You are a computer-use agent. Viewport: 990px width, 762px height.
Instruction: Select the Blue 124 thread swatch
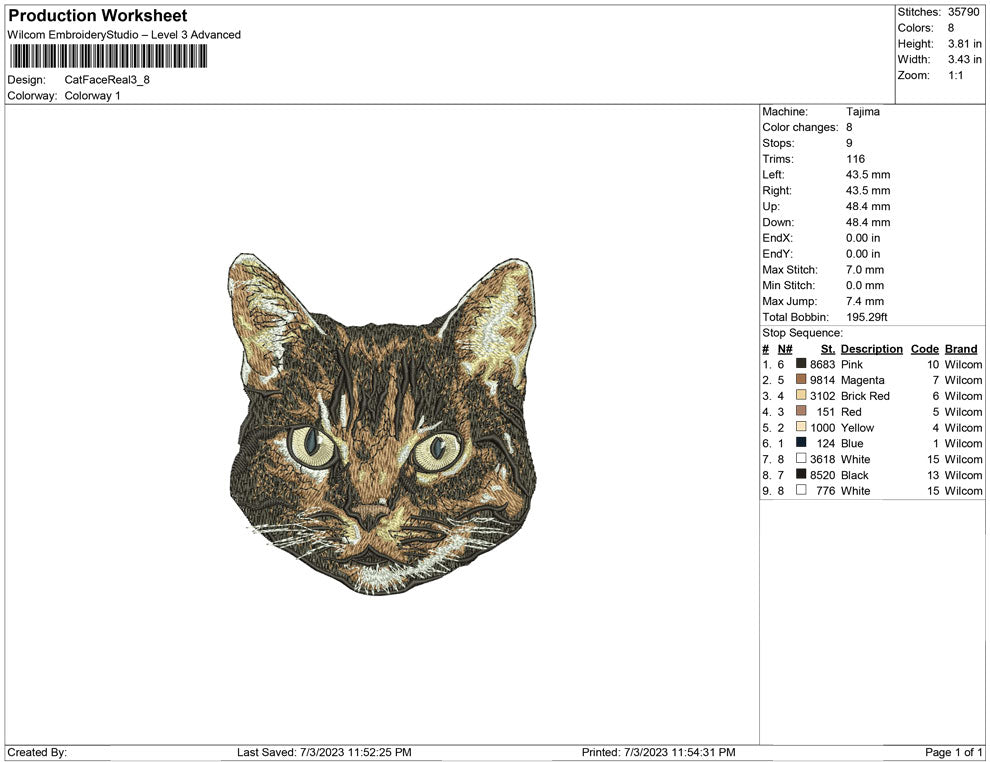(x=800, y=443)
